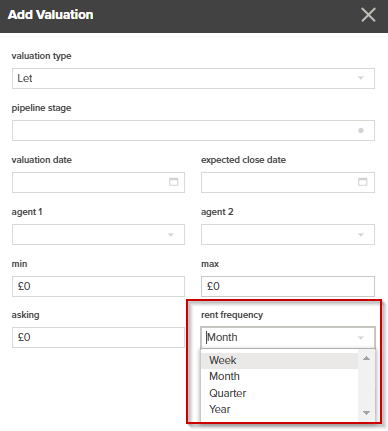388x431 pixels.
Task: Focus the asking price input field
Action: point(98,337)
